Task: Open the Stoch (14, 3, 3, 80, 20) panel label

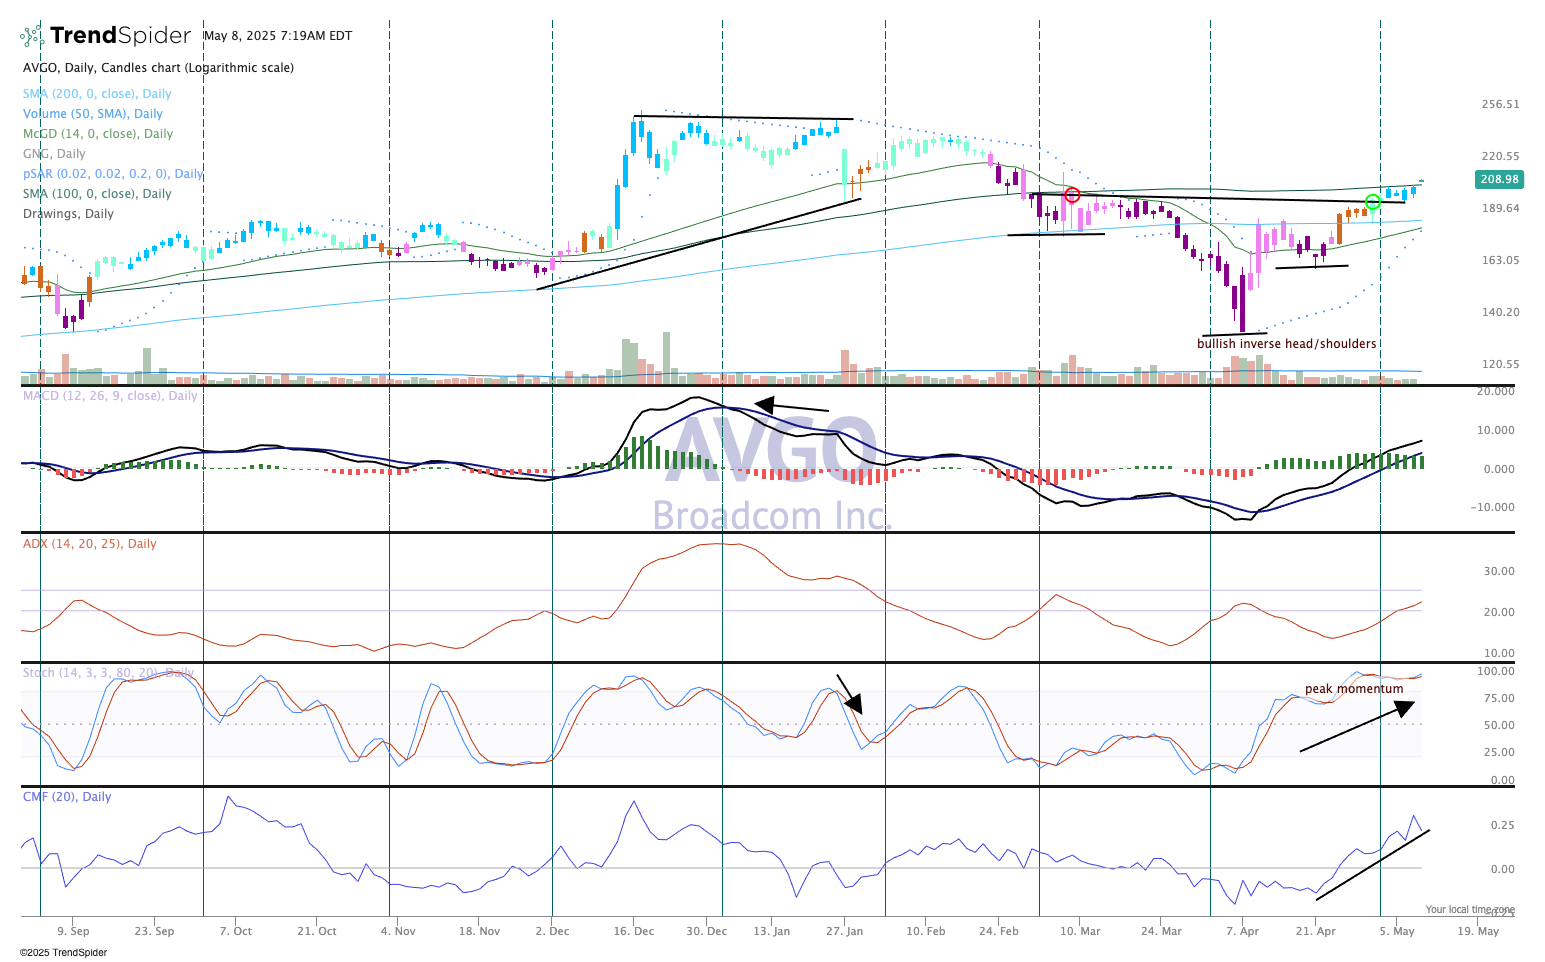Action: [108, 673]
